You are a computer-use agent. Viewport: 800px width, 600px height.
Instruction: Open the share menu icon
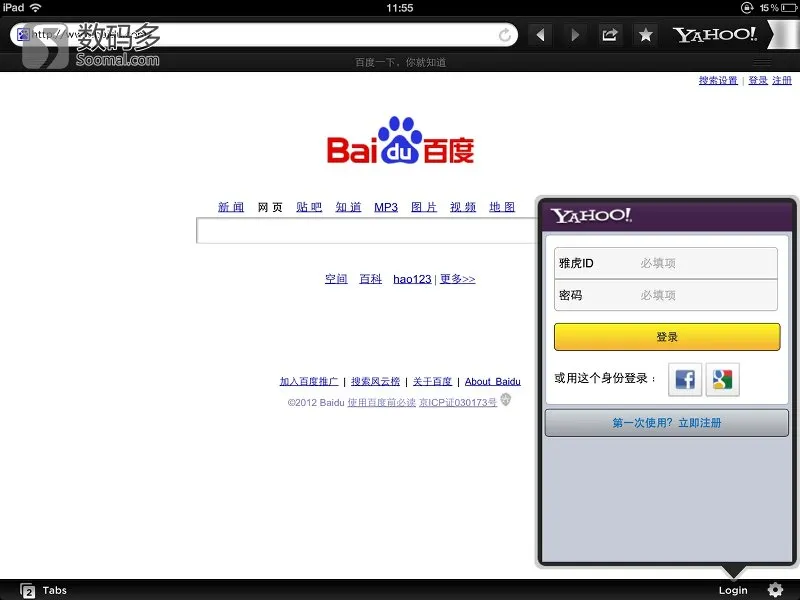click(610, 35)
